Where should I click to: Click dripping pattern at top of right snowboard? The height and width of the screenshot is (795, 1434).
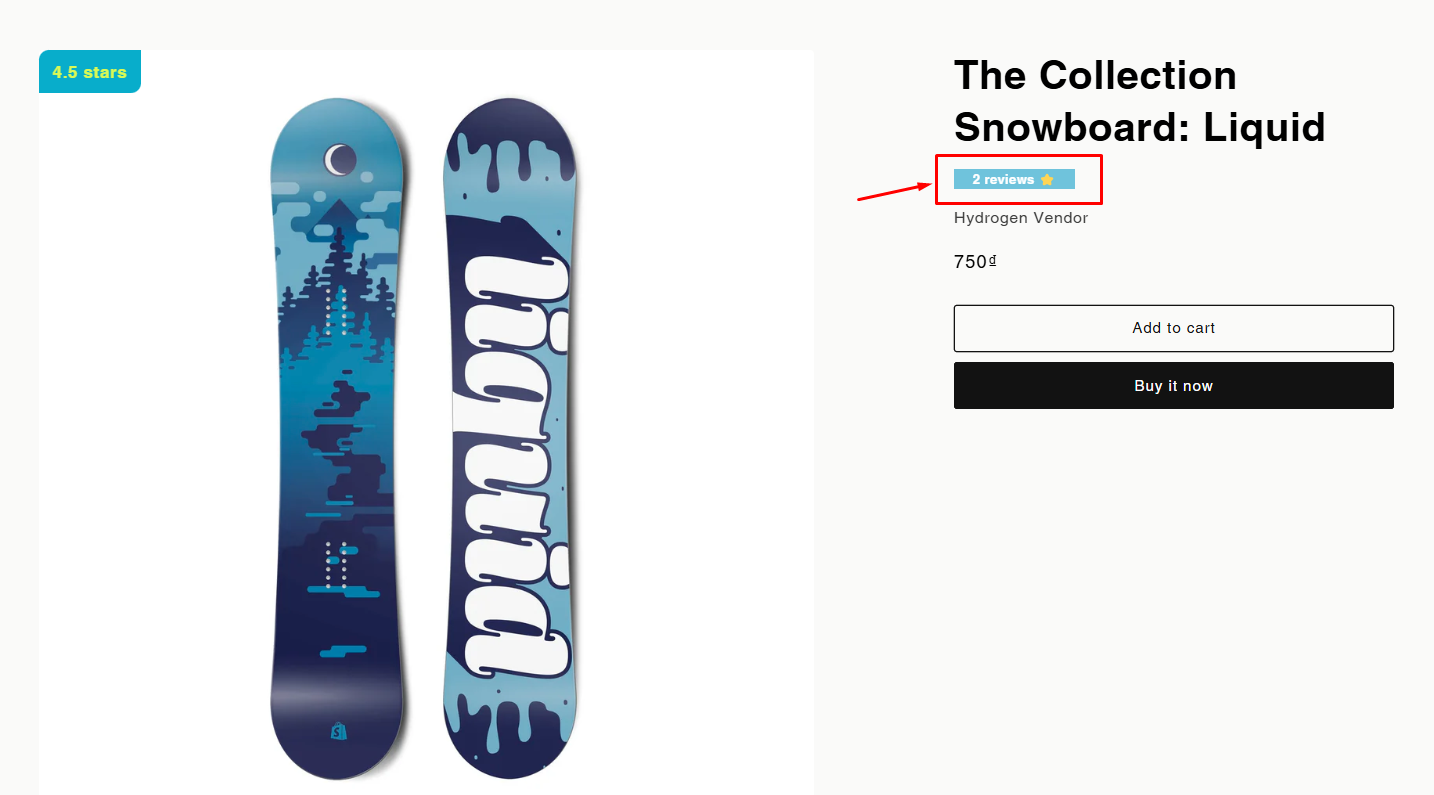click(x=510, y=158)
